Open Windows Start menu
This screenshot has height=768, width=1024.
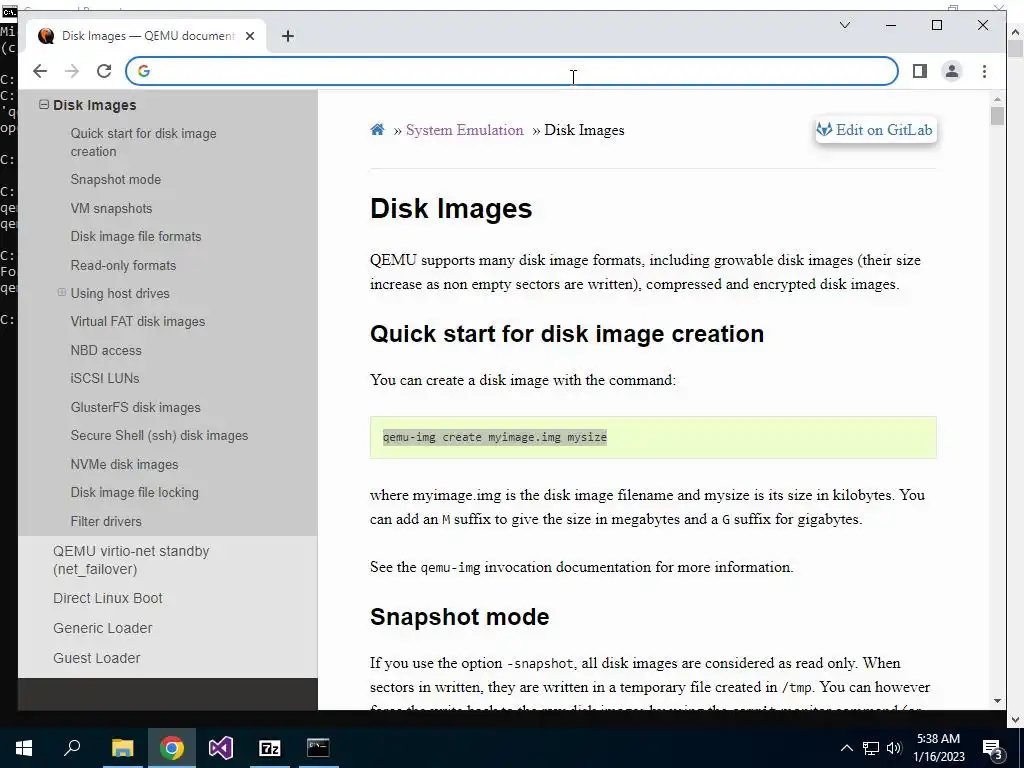24,748
